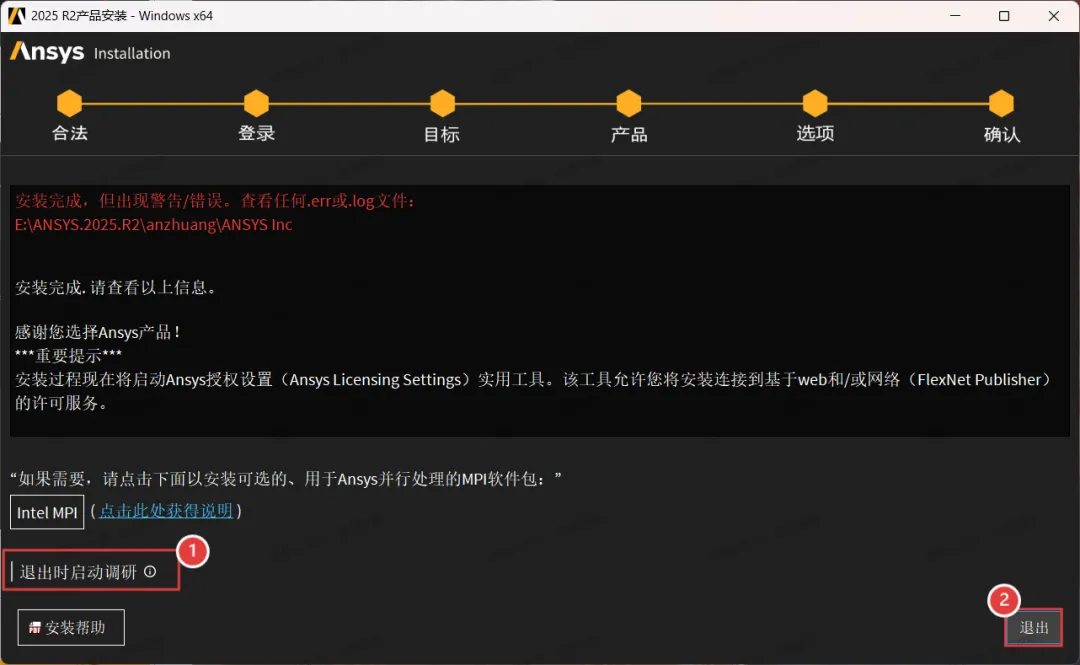Screen dimensions: 1080x665
Task: Click the 退出 exit button
Action: 1033,628
